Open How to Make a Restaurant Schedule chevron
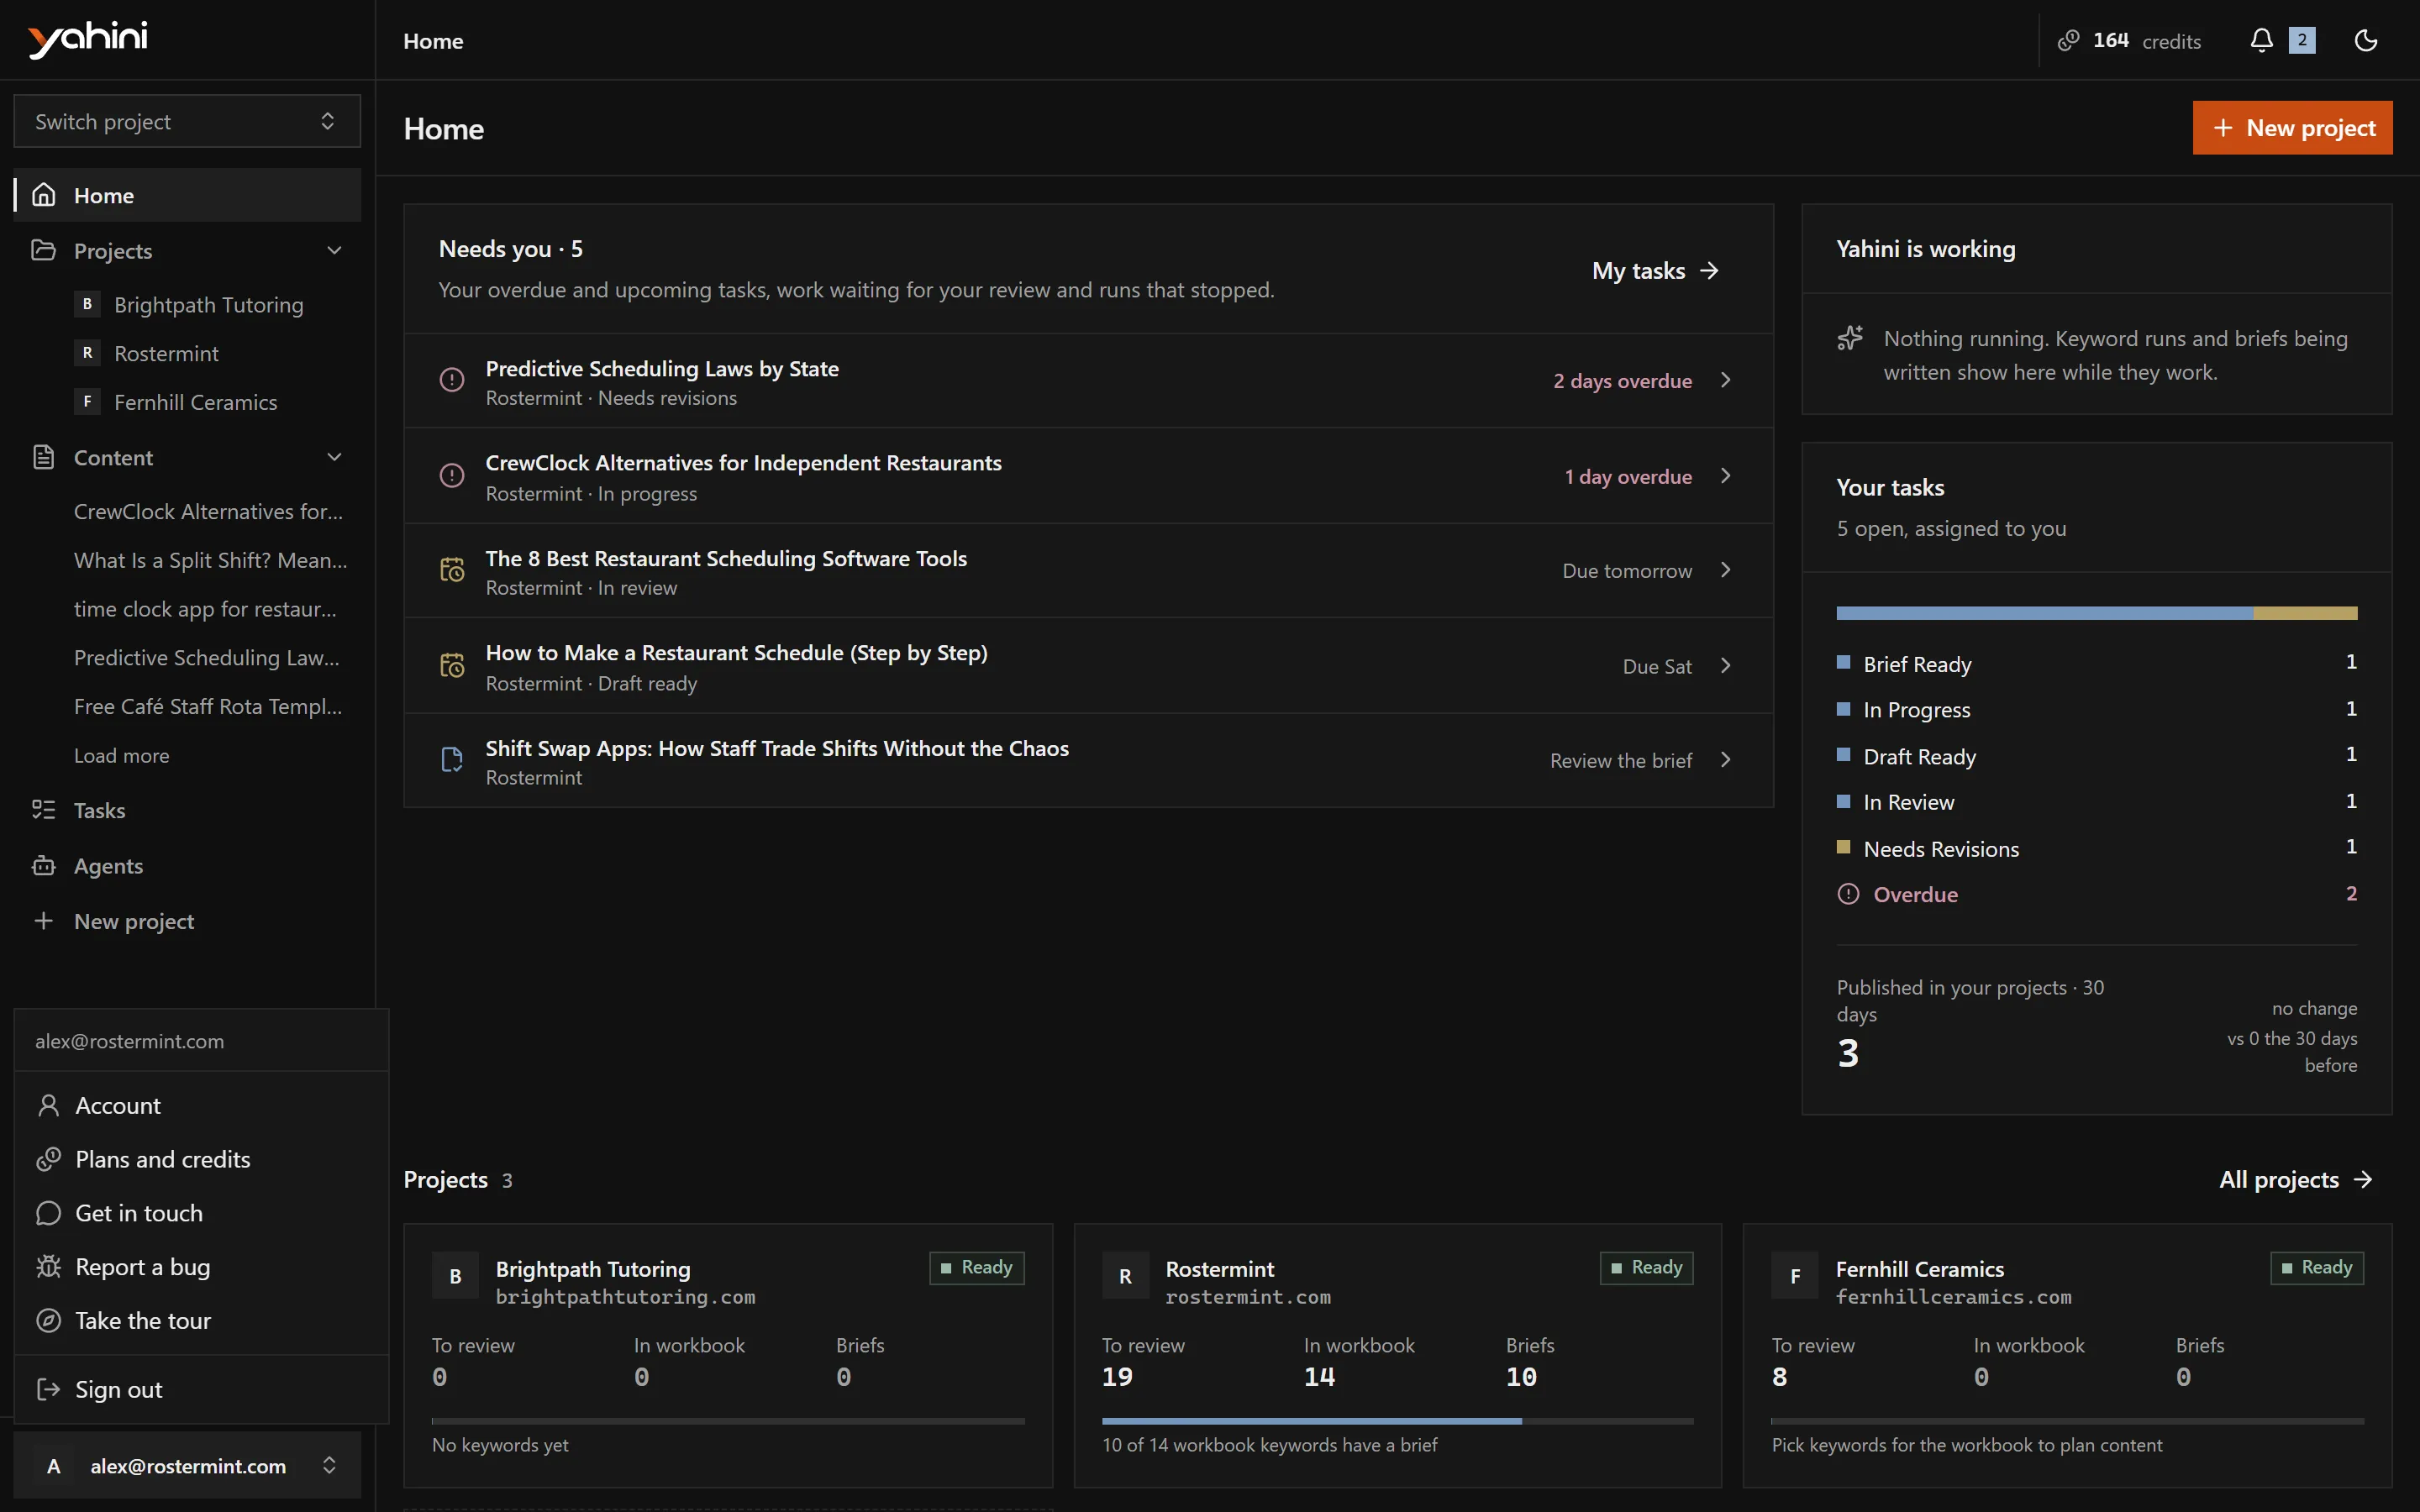This screenshot has width=2420, height=1512. pos(1725,666)
